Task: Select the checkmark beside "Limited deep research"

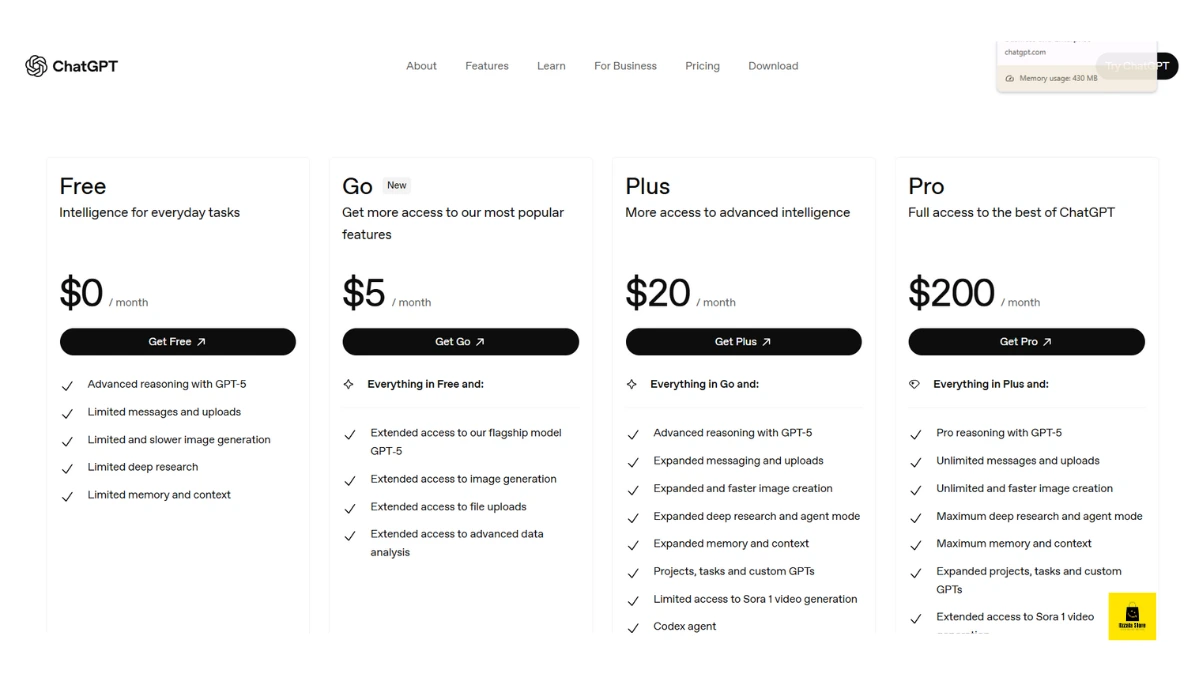Action: pos(67,467)
